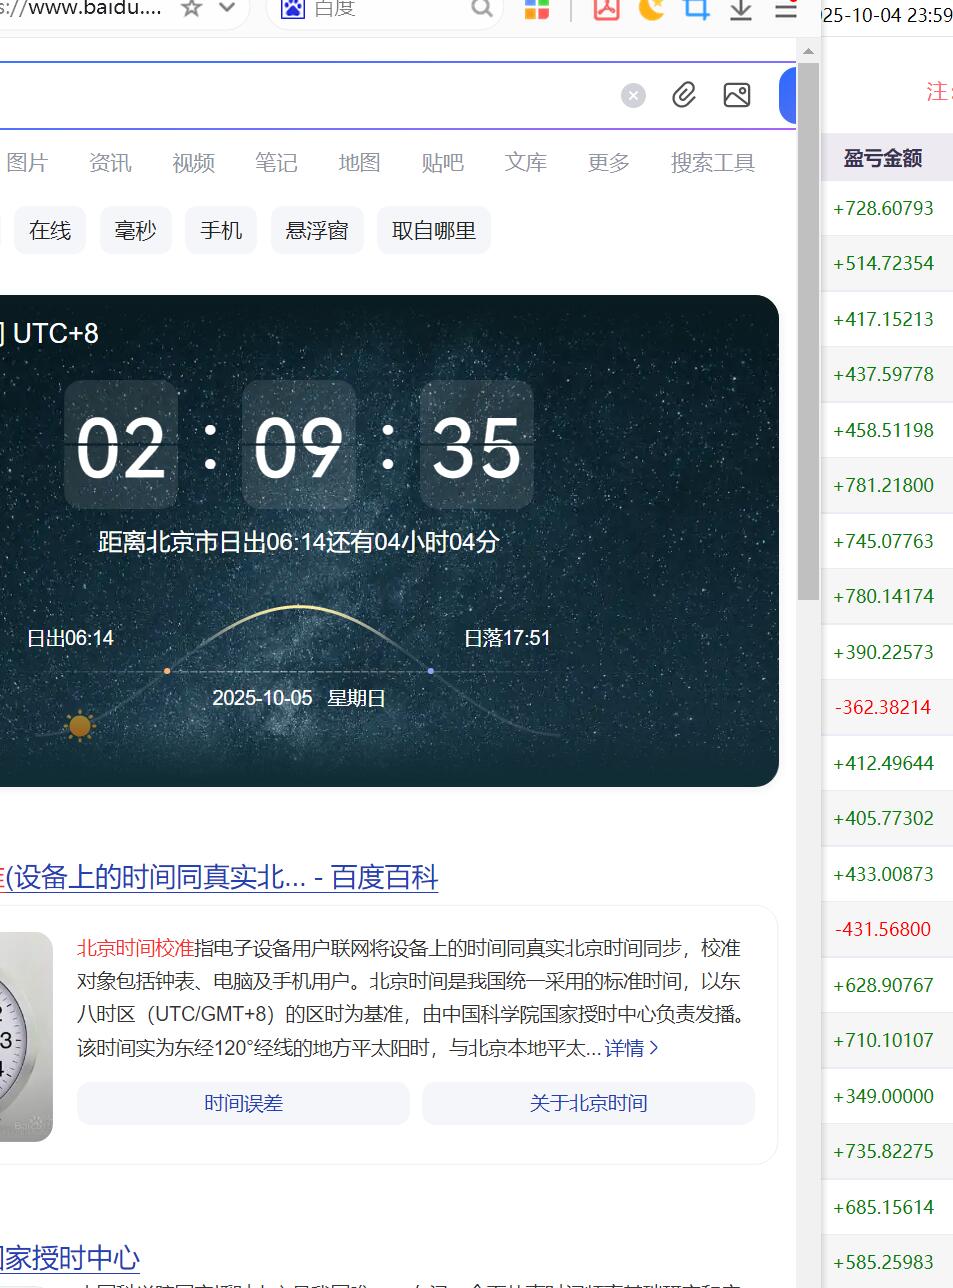Click the image search picture icon
This screenshot has width=953, height=1288.
tap(737, 95)
